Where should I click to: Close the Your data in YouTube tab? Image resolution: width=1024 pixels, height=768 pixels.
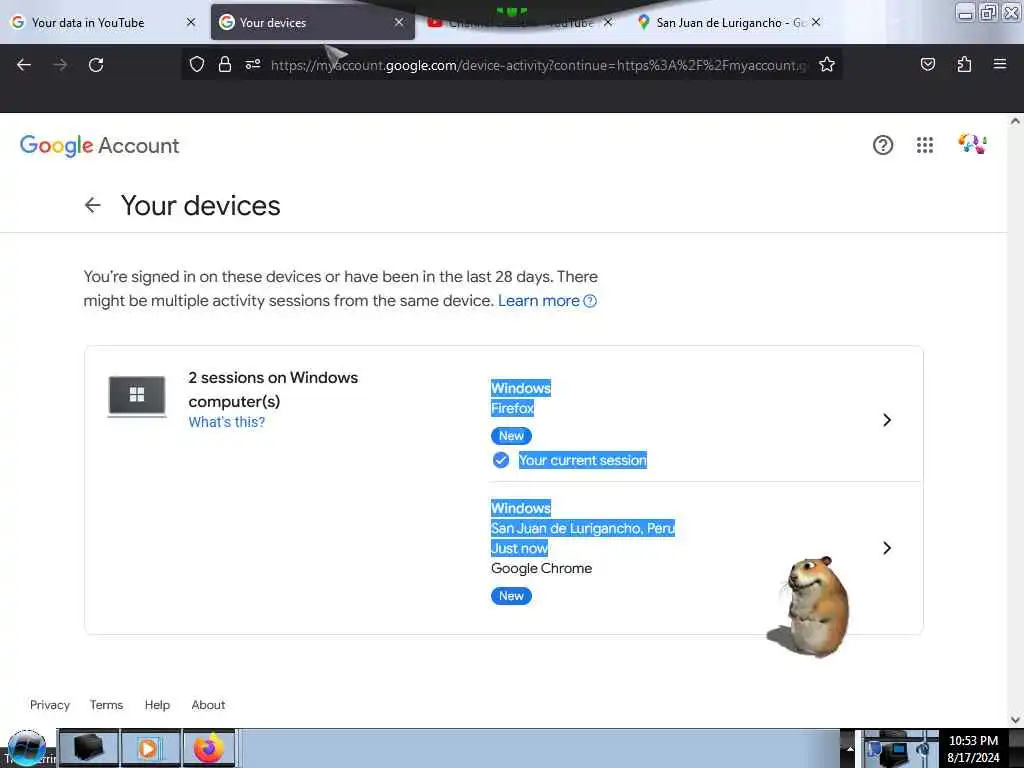coord(191,22)
